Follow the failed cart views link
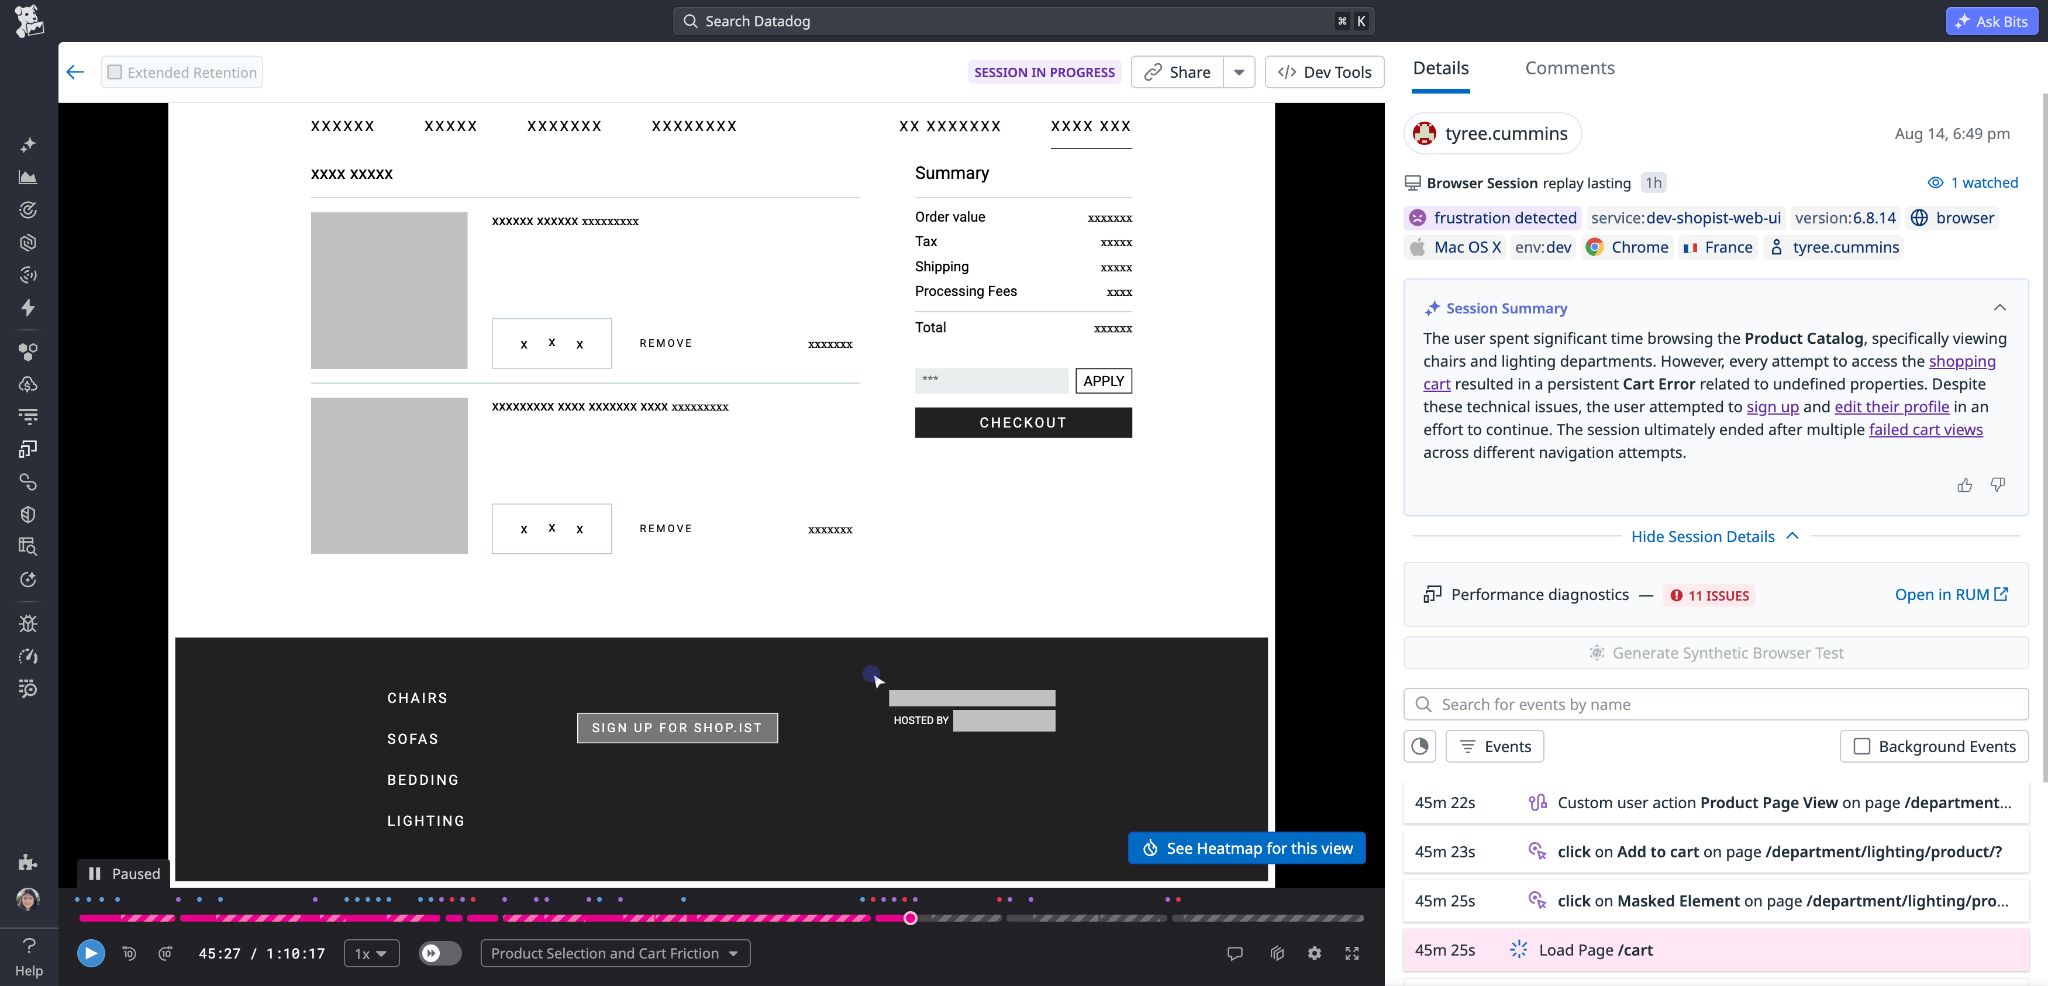 click(x=1926, y=430)
